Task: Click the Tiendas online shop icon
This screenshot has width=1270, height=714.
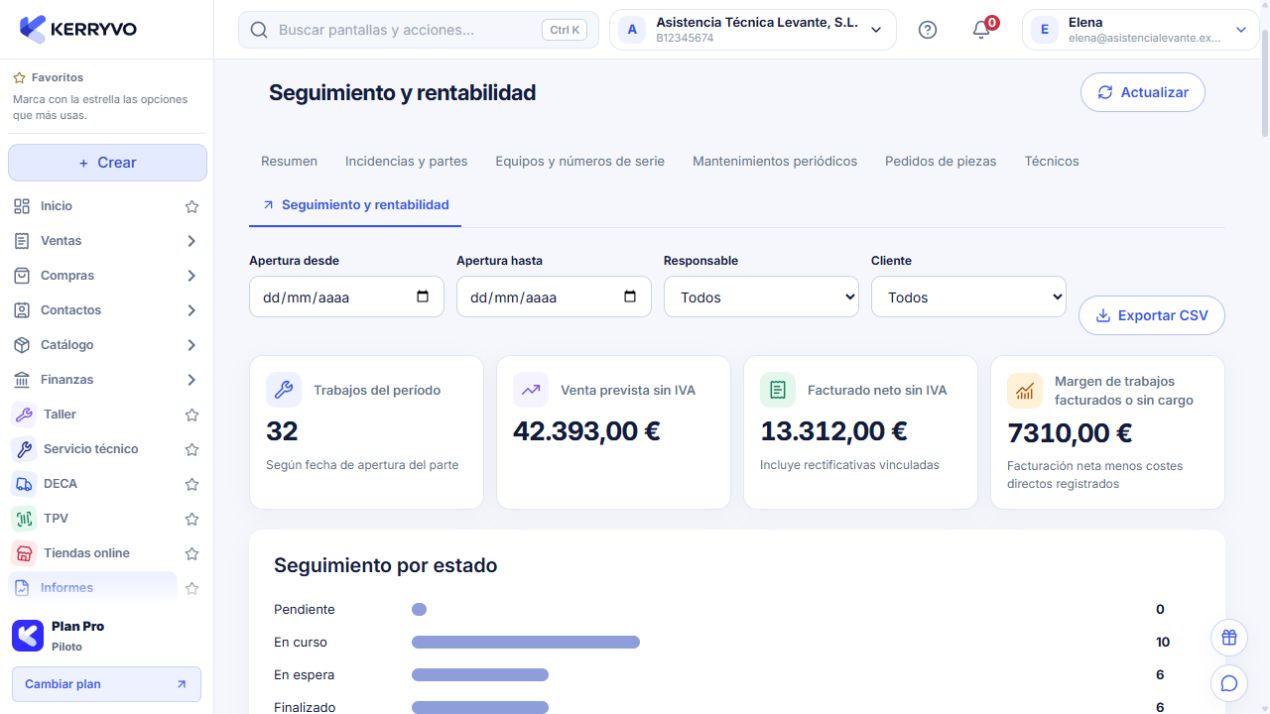Action: coord(23,553)
